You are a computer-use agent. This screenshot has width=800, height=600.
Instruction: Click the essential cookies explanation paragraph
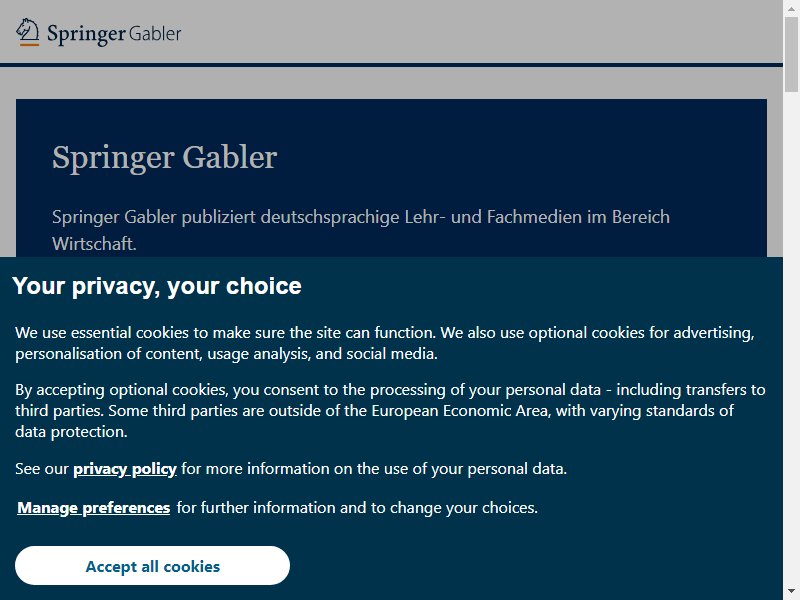pos(385,343)
